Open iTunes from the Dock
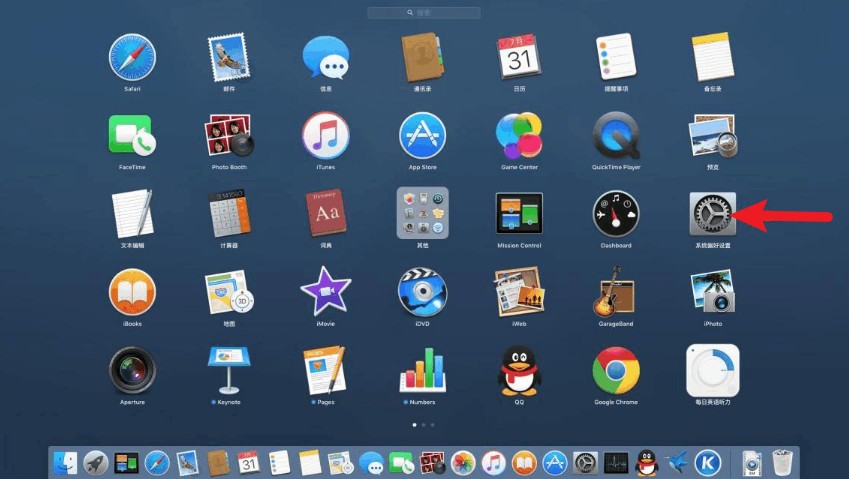The height and width of the screenshot is (479, 849). [x=493, y=463]
